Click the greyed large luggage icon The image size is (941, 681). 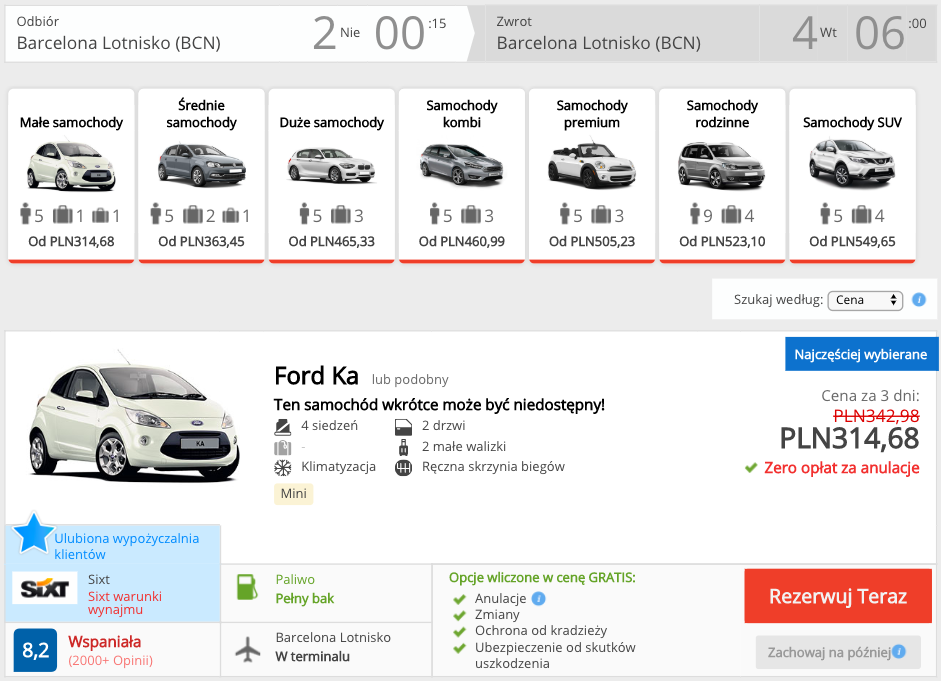(x=283, y=448)
